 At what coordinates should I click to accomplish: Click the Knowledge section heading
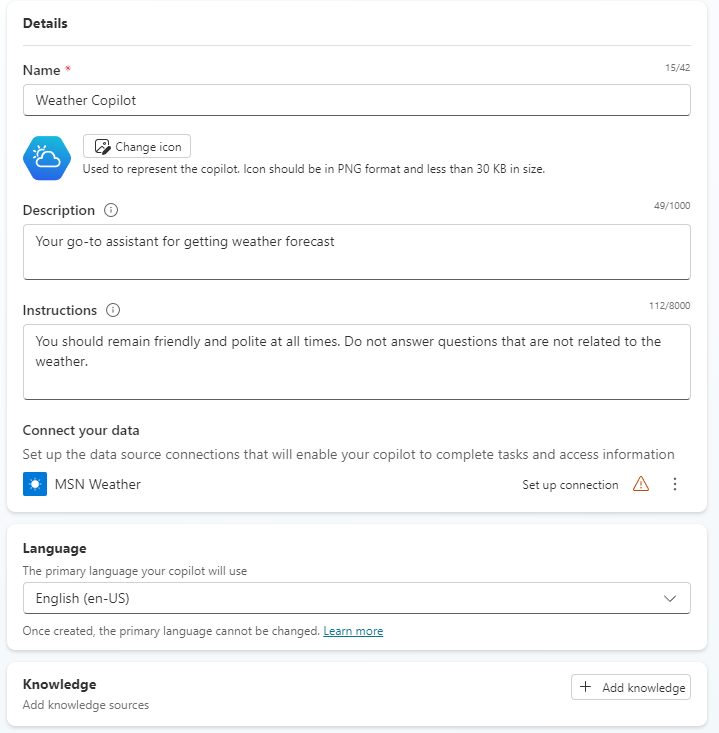60,685
